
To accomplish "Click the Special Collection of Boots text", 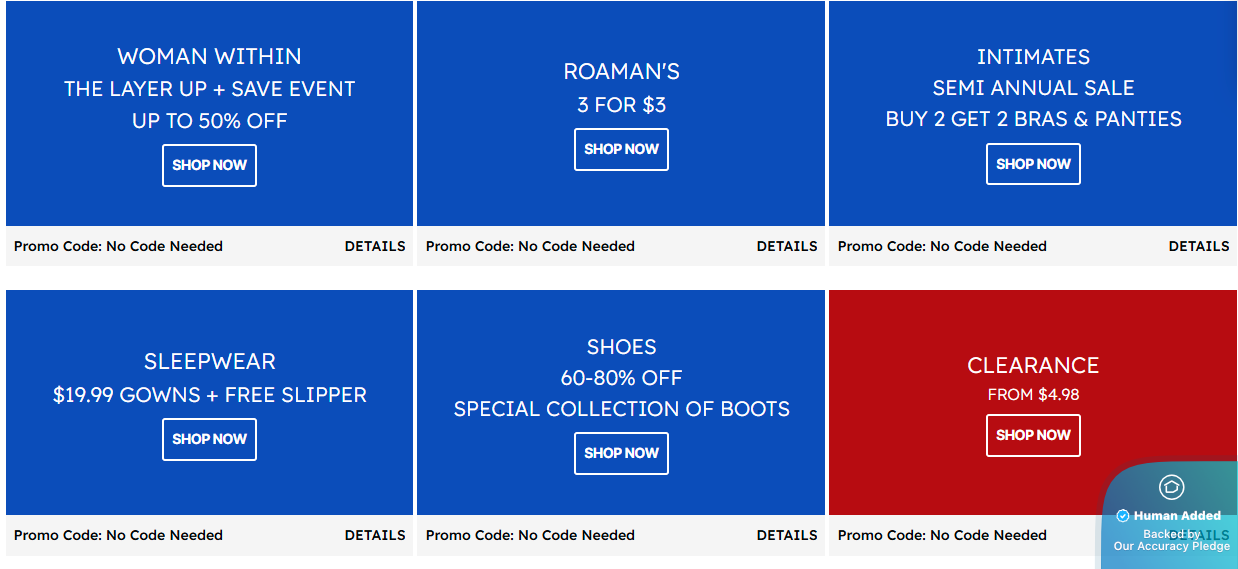I will pos(621,409).
